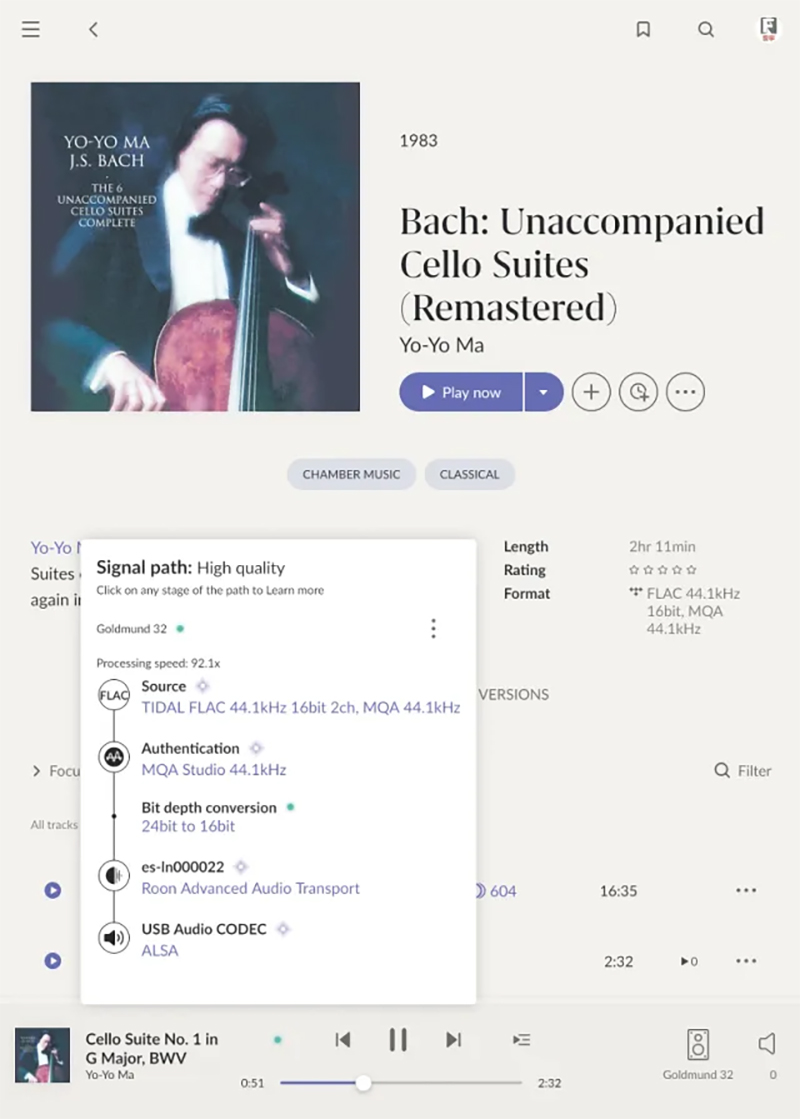Open the volume speaker control
Screen dimensions: 800x1119
pos(767,1043)
